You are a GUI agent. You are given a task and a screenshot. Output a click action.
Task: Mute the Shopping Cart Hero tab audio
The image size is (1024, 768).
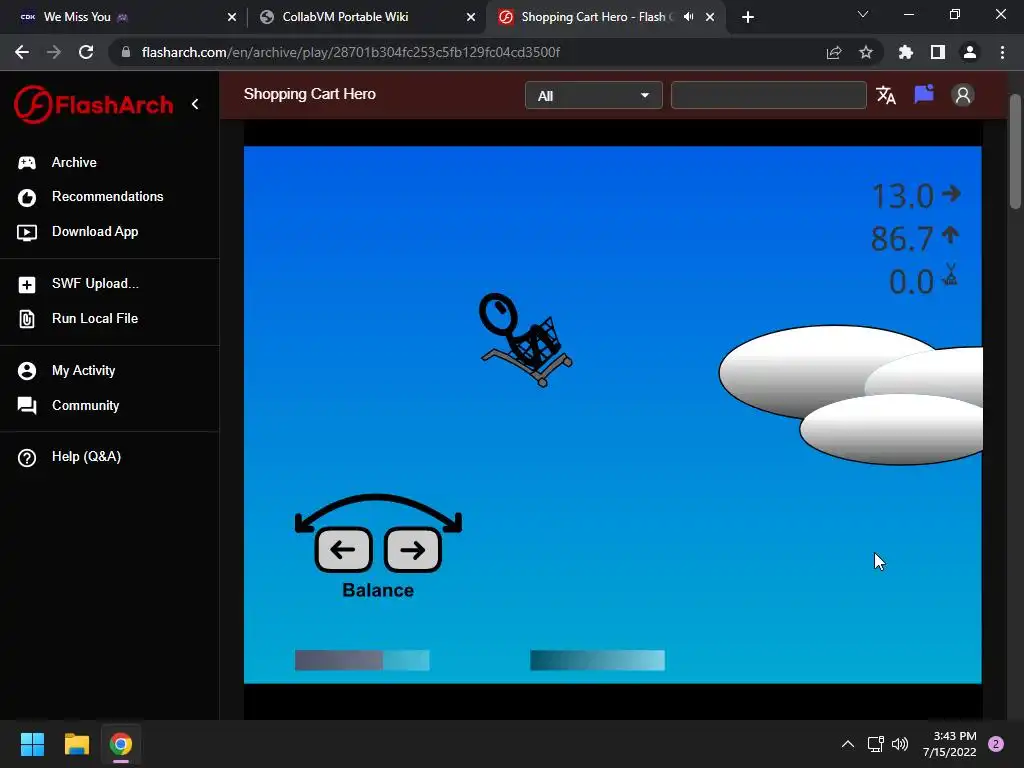point(688,17)
